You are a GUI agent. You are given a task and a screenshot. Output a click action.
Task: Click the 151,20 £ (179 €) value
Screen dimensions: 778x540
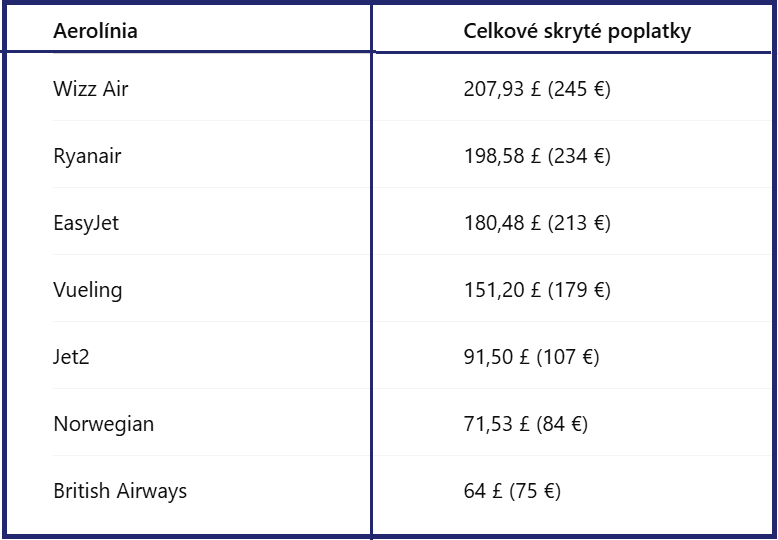click(537, 290)
